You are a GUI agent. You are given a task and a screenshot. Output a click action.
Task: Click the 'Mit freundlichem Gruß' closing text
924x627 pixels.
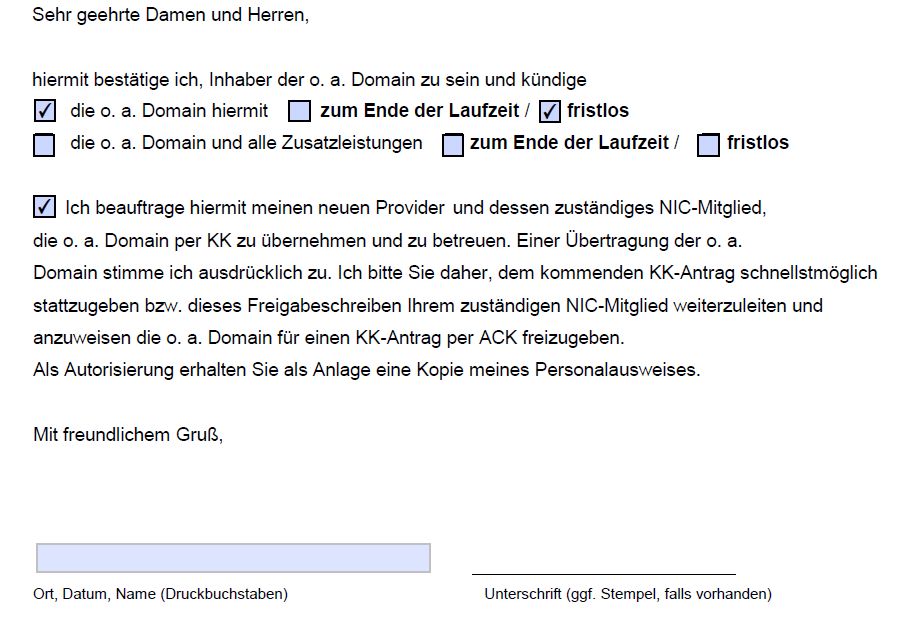(x=128, y=435)
